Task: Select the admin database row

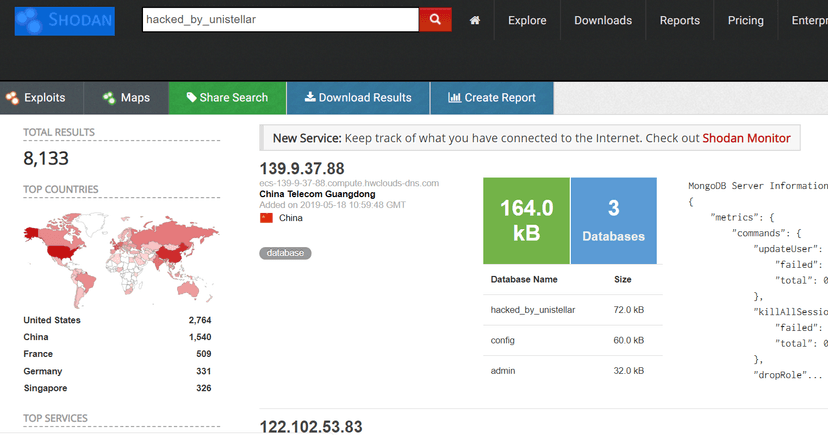Action: click(572, 371)
